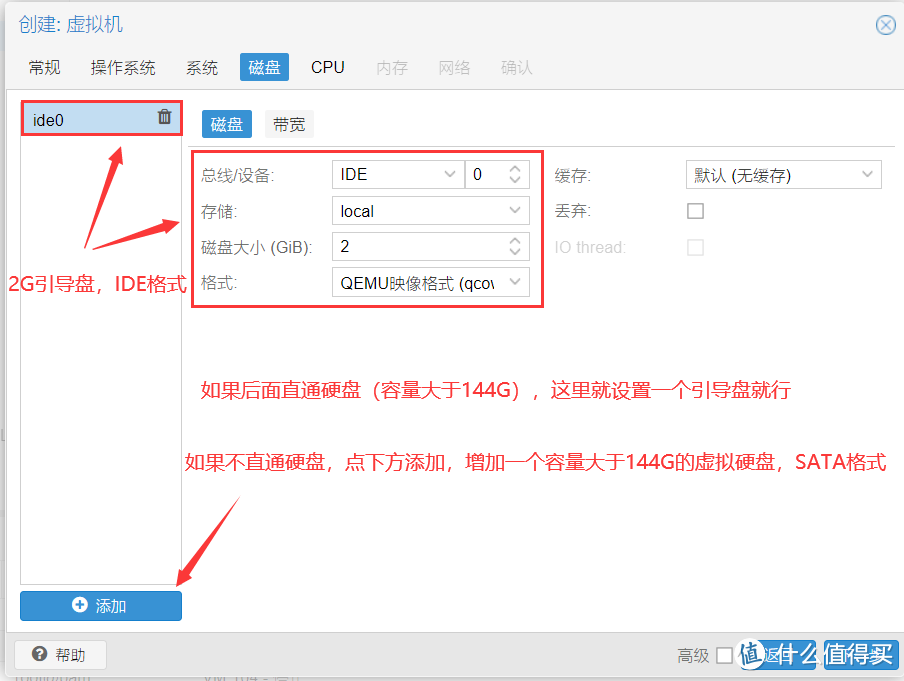Image resolution: width=904 pixels, height=681 pixels.
Task: Delete the ide0 disk via trash icon
Action: (164, 116)
